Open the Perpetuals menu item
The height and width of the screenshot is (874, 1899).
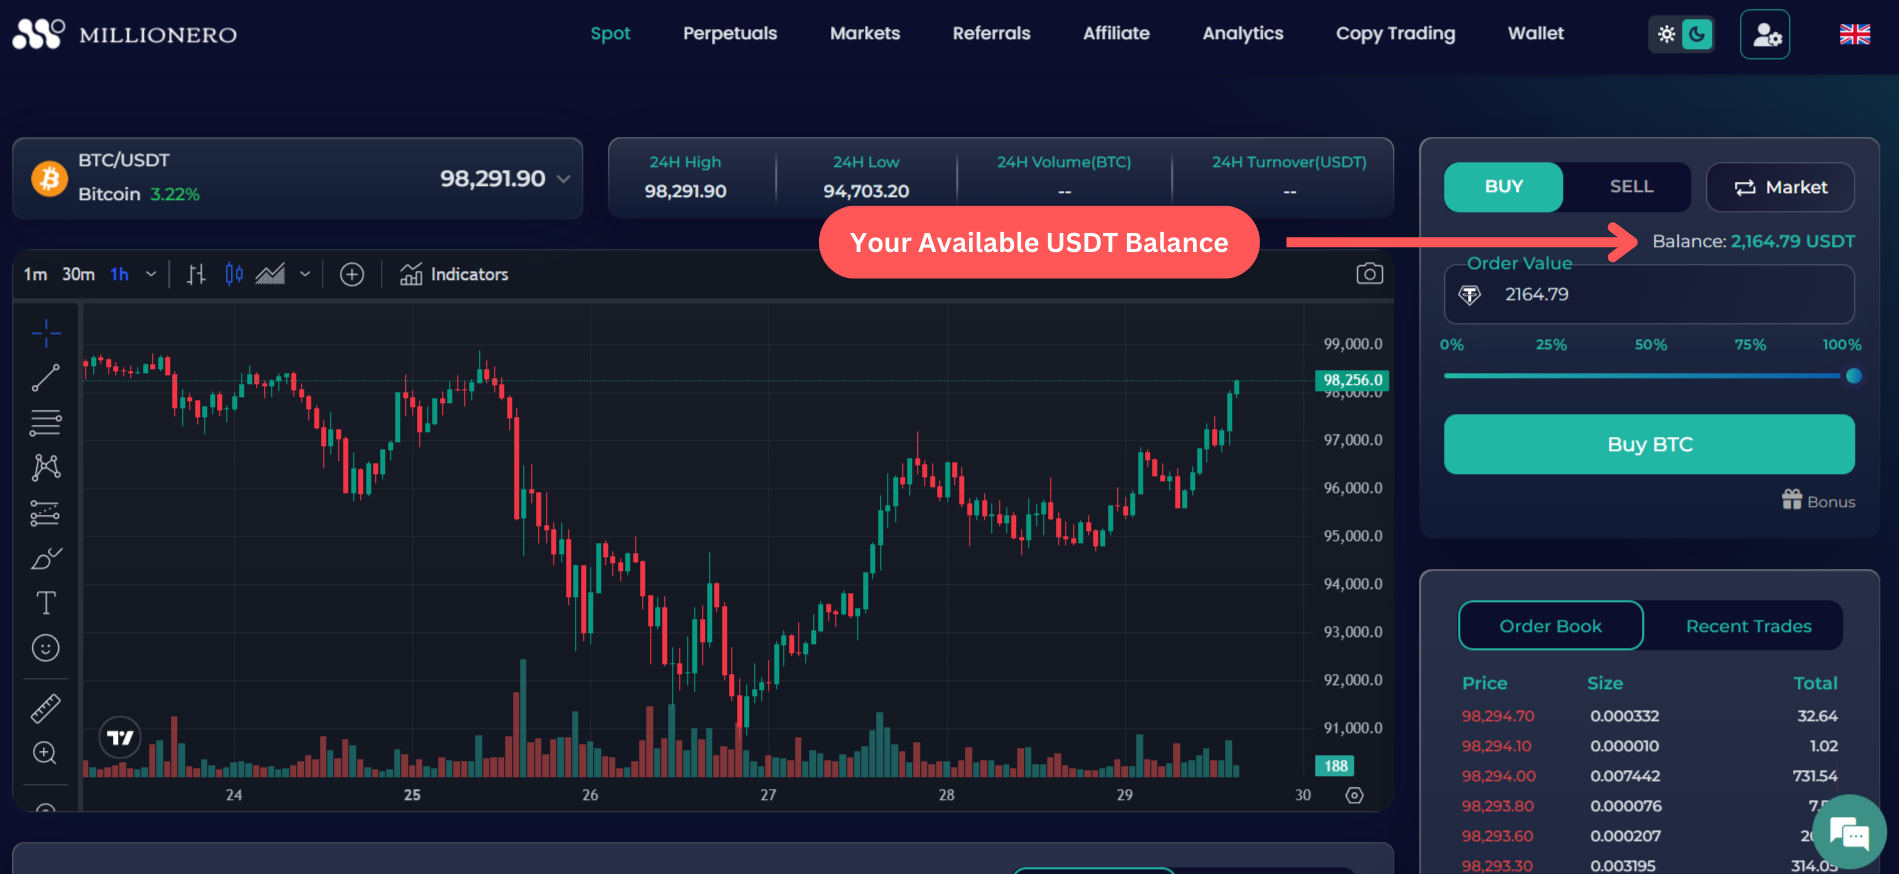[730, 33]
